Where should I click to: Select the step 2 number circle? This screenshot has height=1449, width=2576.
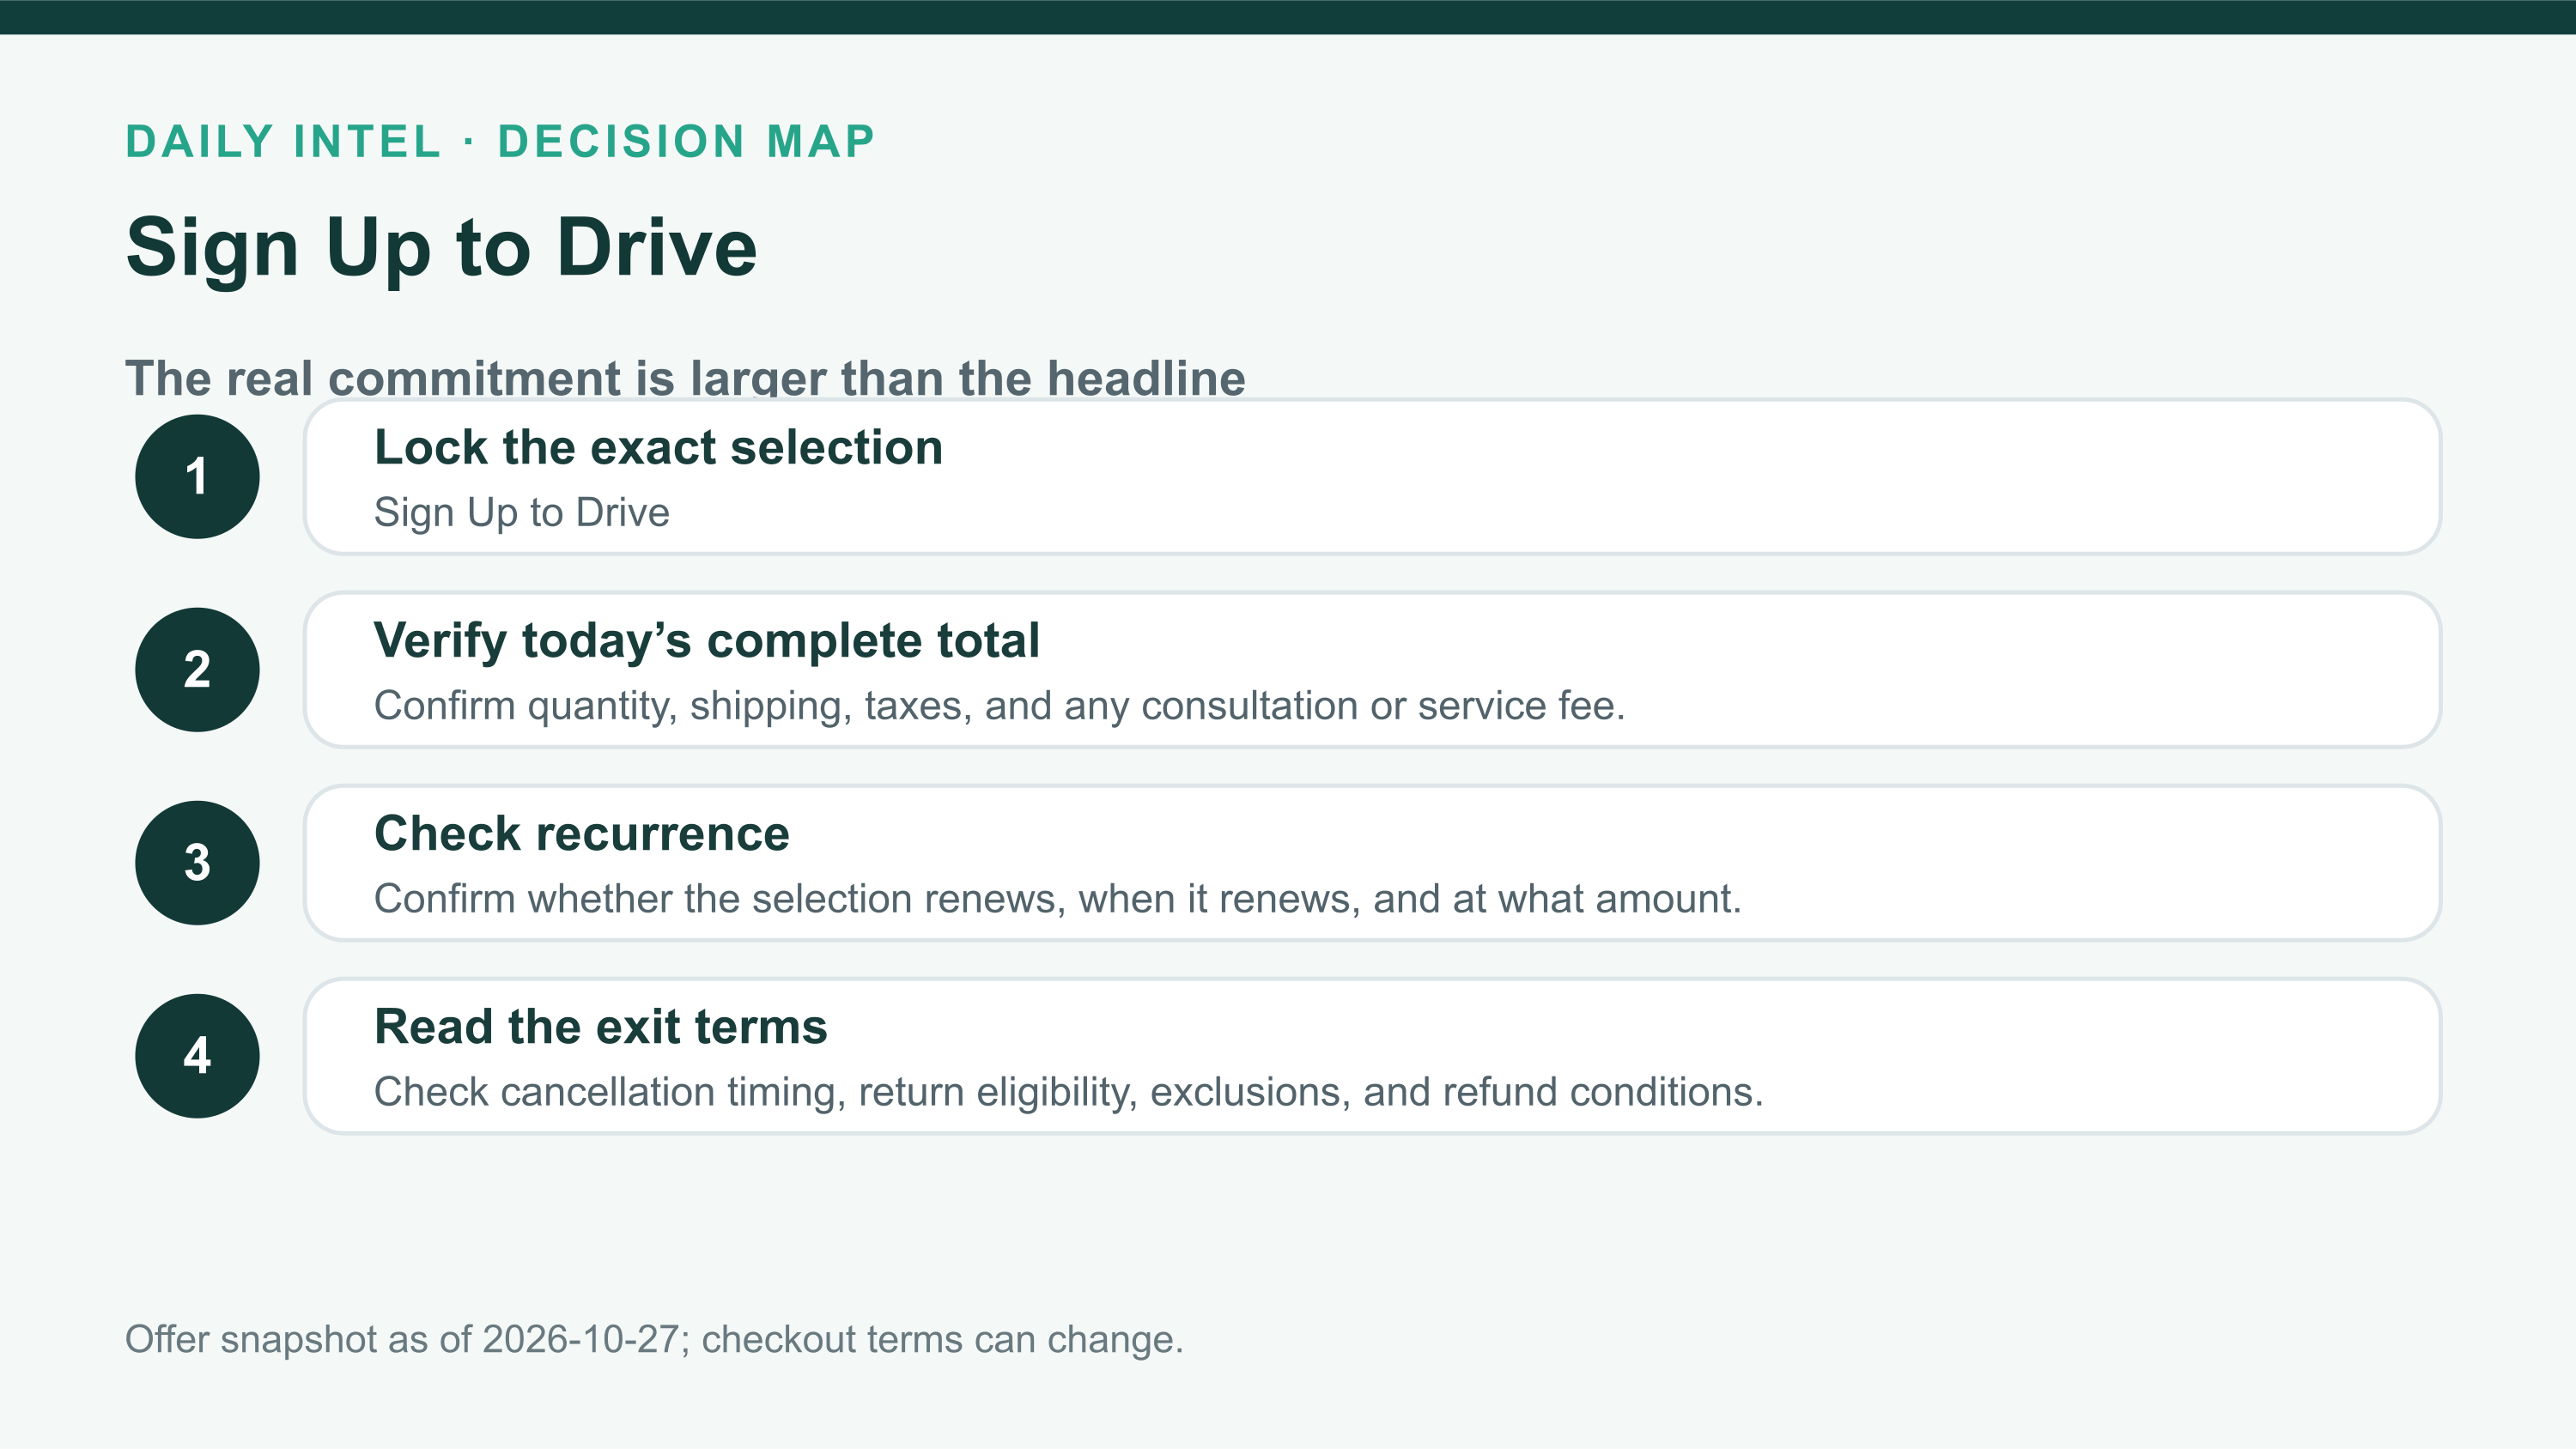coord(197,670)
